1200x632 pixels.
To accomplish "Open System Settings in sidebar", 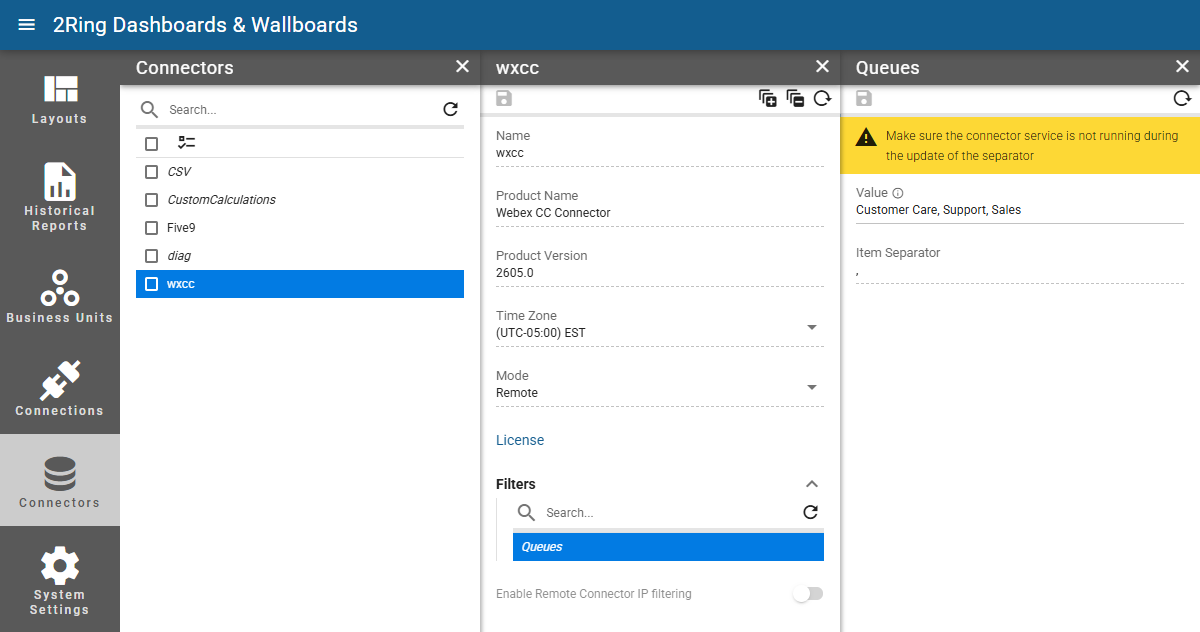I will click(x=60, y=580).
